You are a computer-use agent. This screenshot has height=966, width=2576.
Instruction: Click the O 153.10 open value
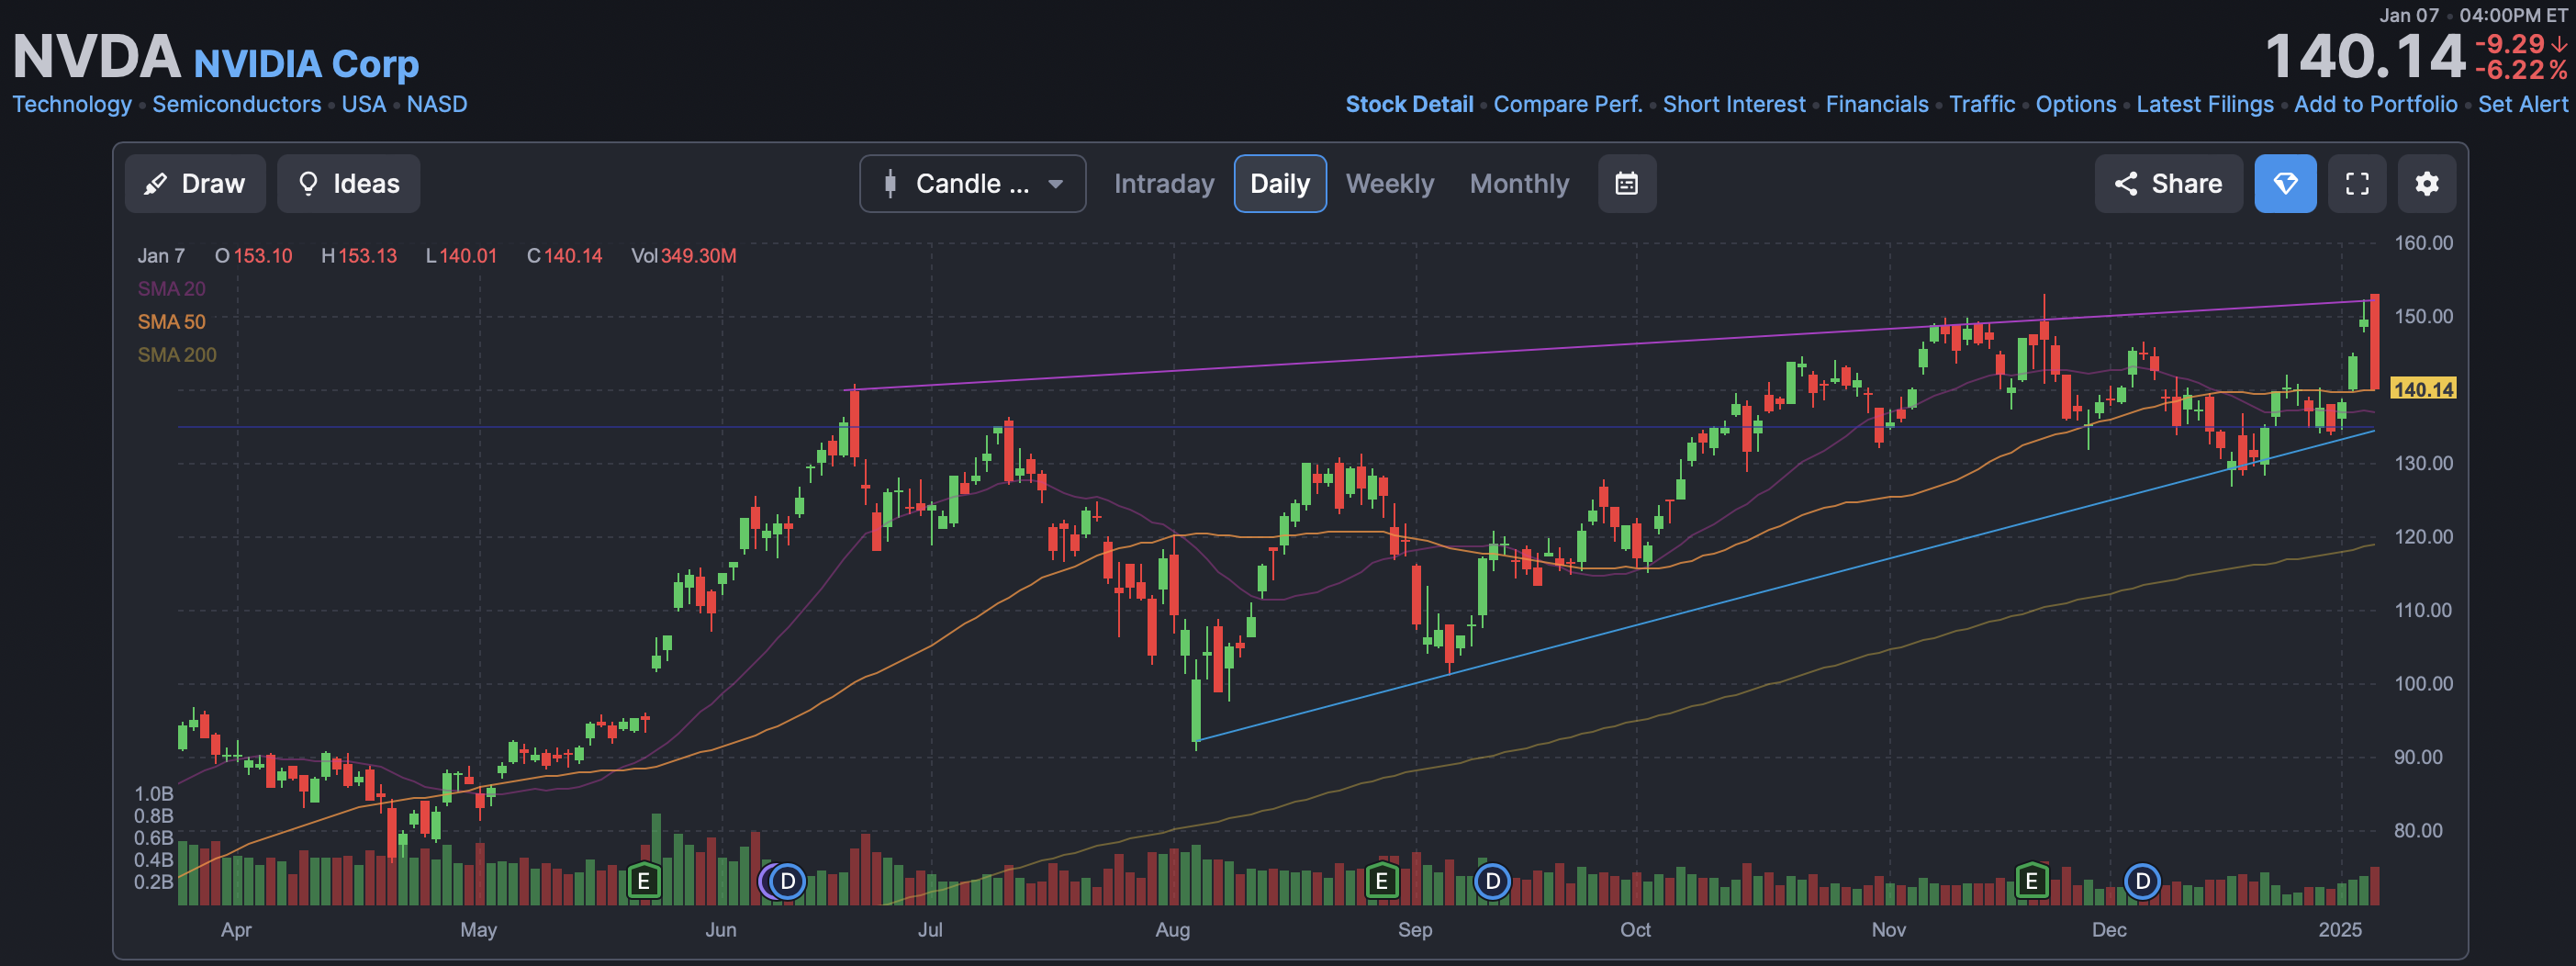(254, 256)
